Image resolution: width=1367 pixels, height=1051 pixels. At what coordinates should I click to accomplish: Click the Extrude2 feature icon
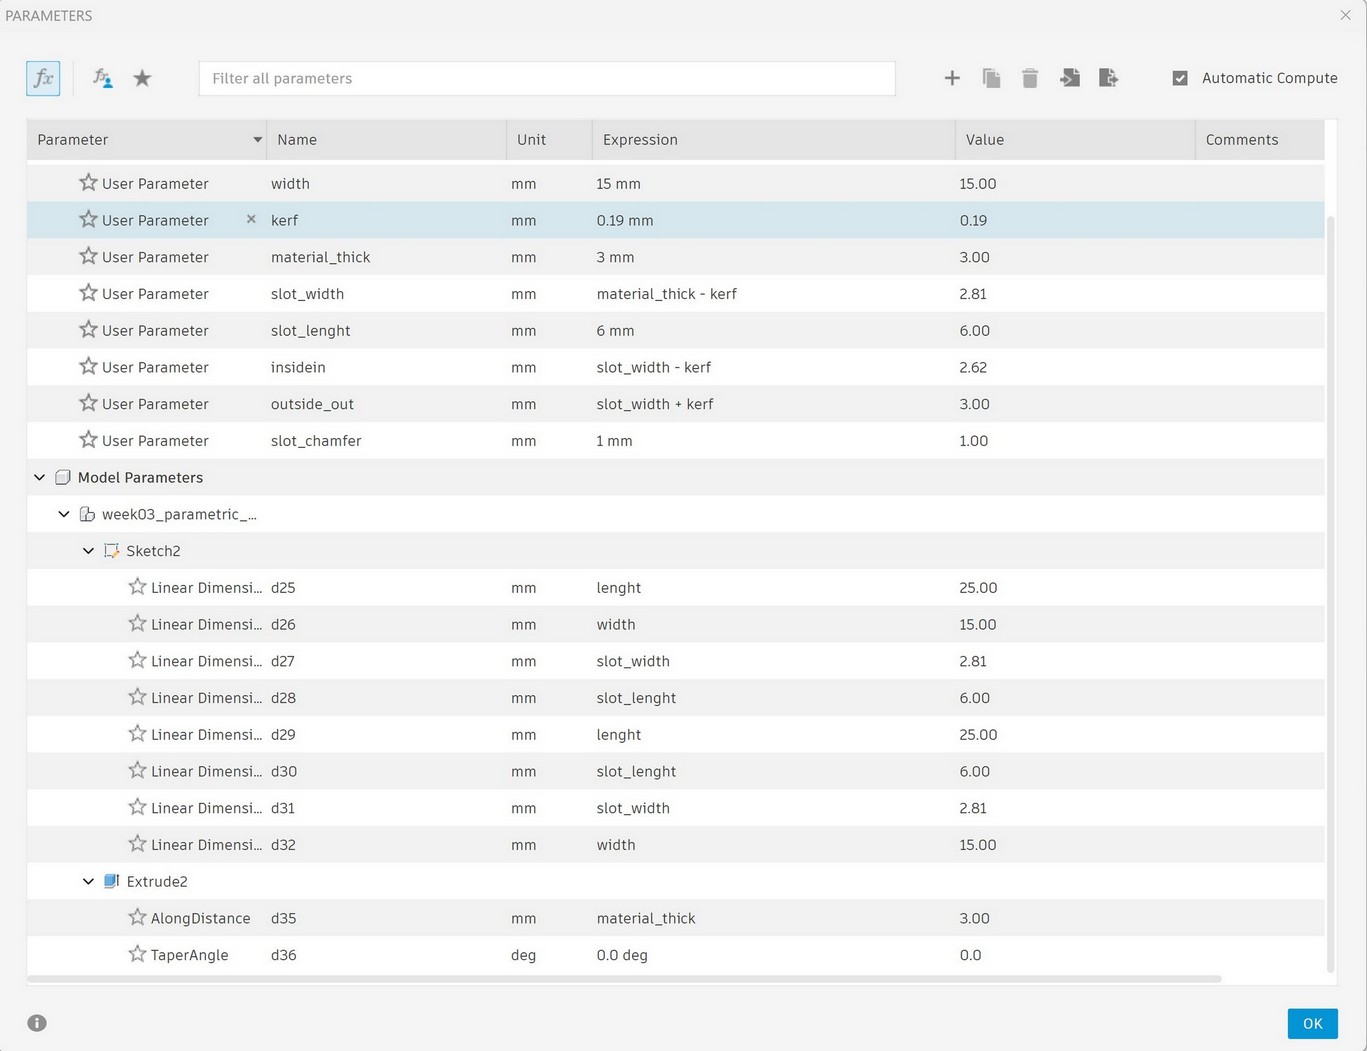pos(111,881)
